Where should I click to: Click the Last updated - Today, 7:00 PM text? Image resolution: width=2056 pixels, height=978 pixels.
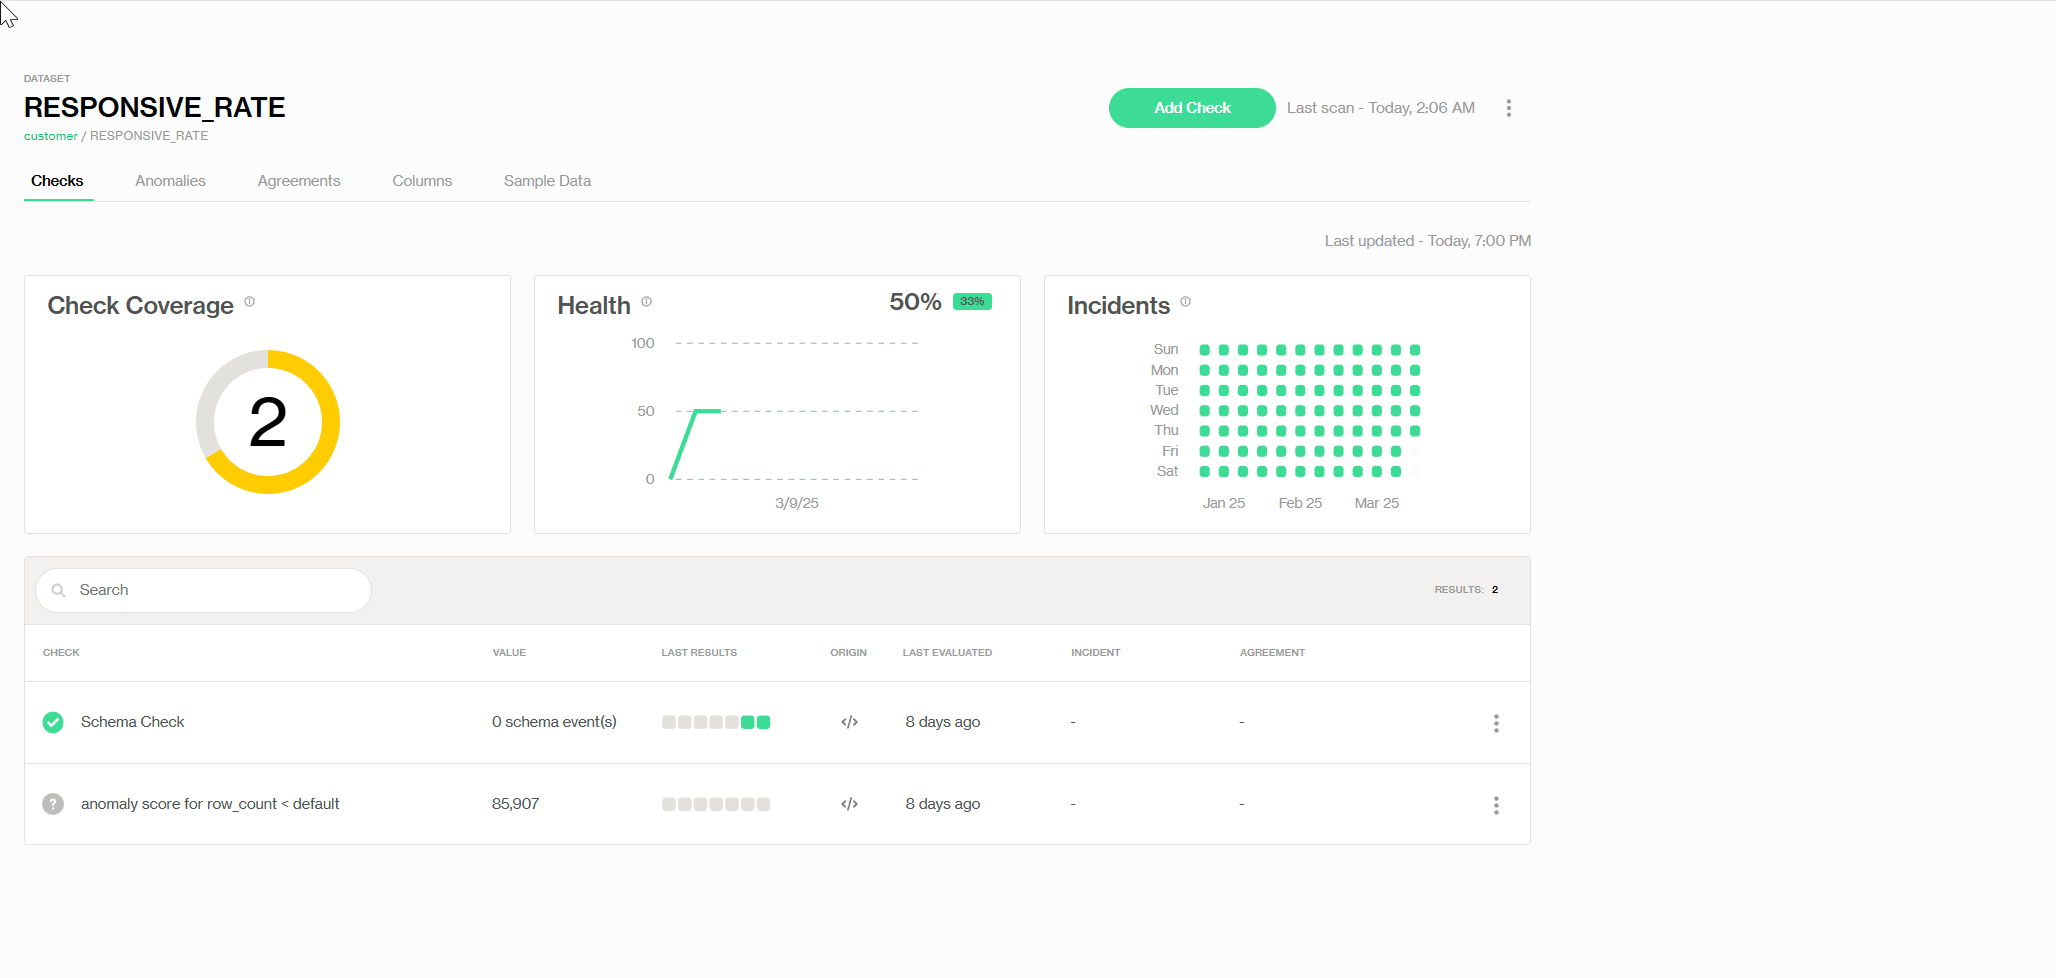[1428, 241]
